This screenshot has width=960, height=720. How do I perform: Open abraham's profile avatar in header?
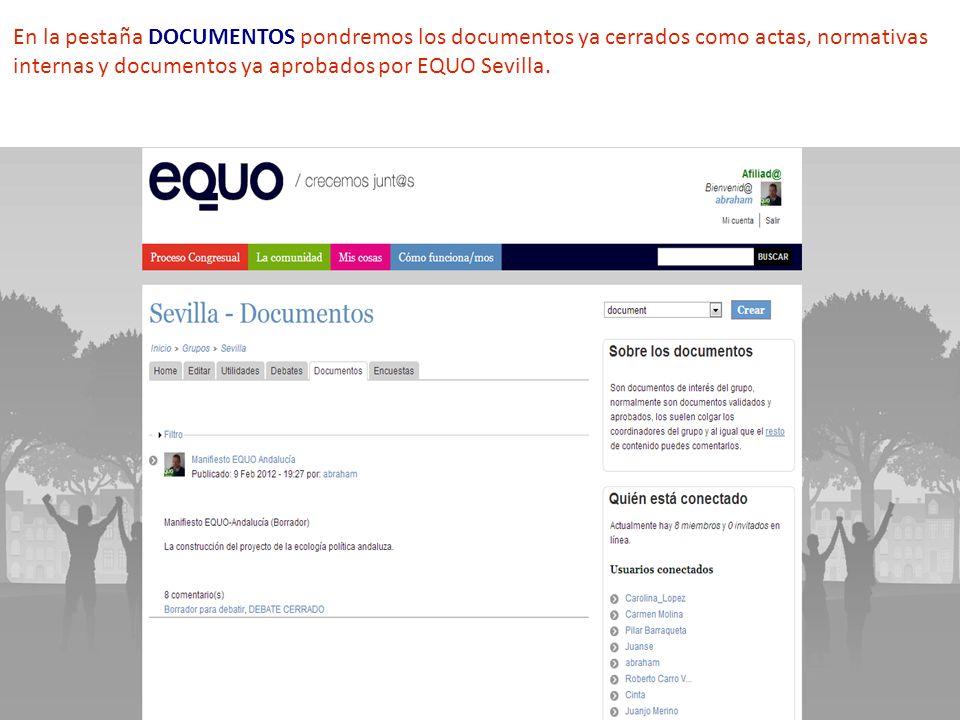point(771,194)
